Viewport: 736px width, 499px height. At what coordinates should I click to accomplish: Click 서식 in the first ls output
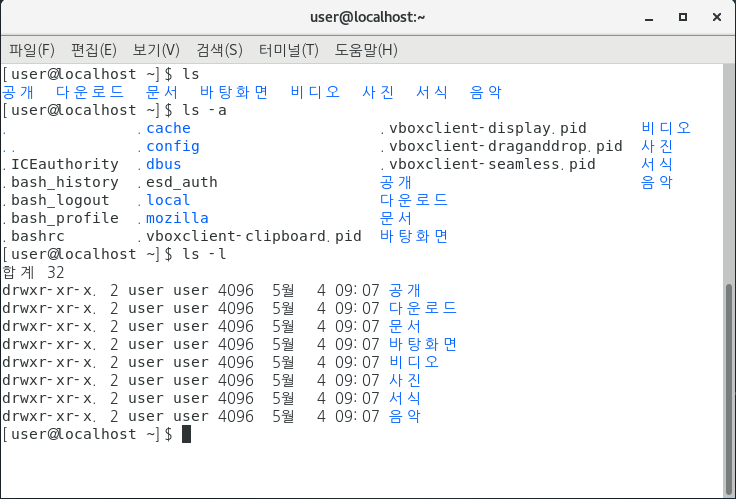[x=432, y=92]
